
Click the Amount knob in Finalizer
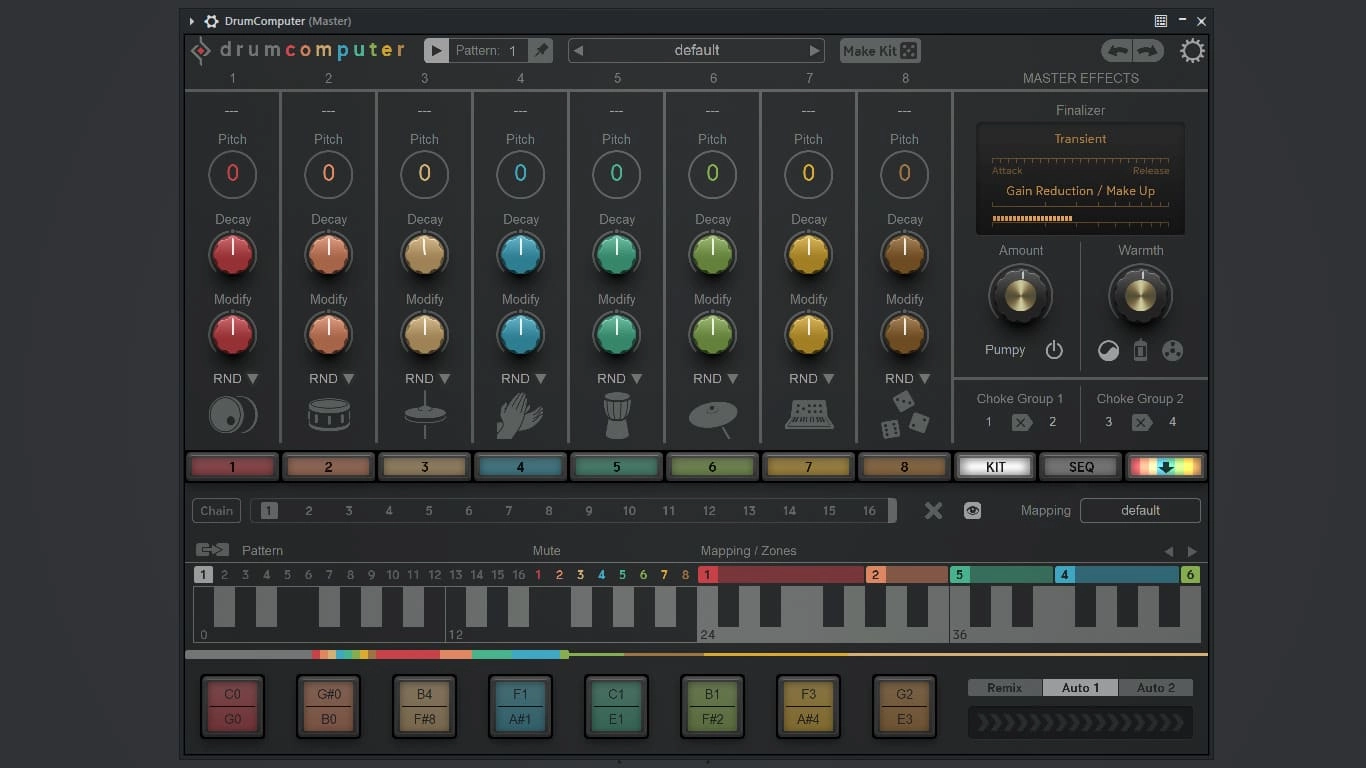1020,295
